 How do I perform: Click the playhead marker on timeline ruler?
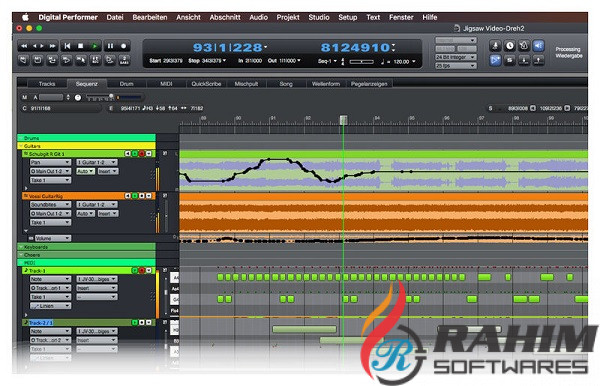[343, 120]
